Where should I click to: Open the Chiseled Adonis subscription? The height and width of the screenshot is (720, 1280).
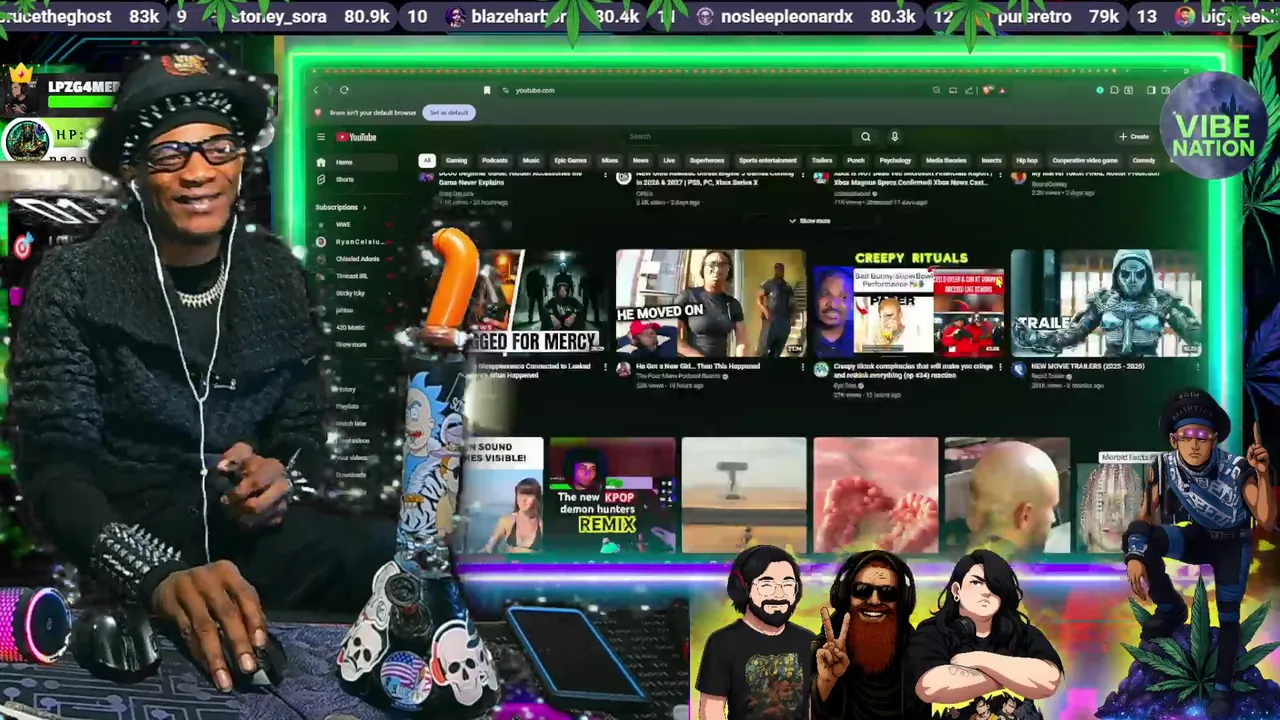click(357, 259)
